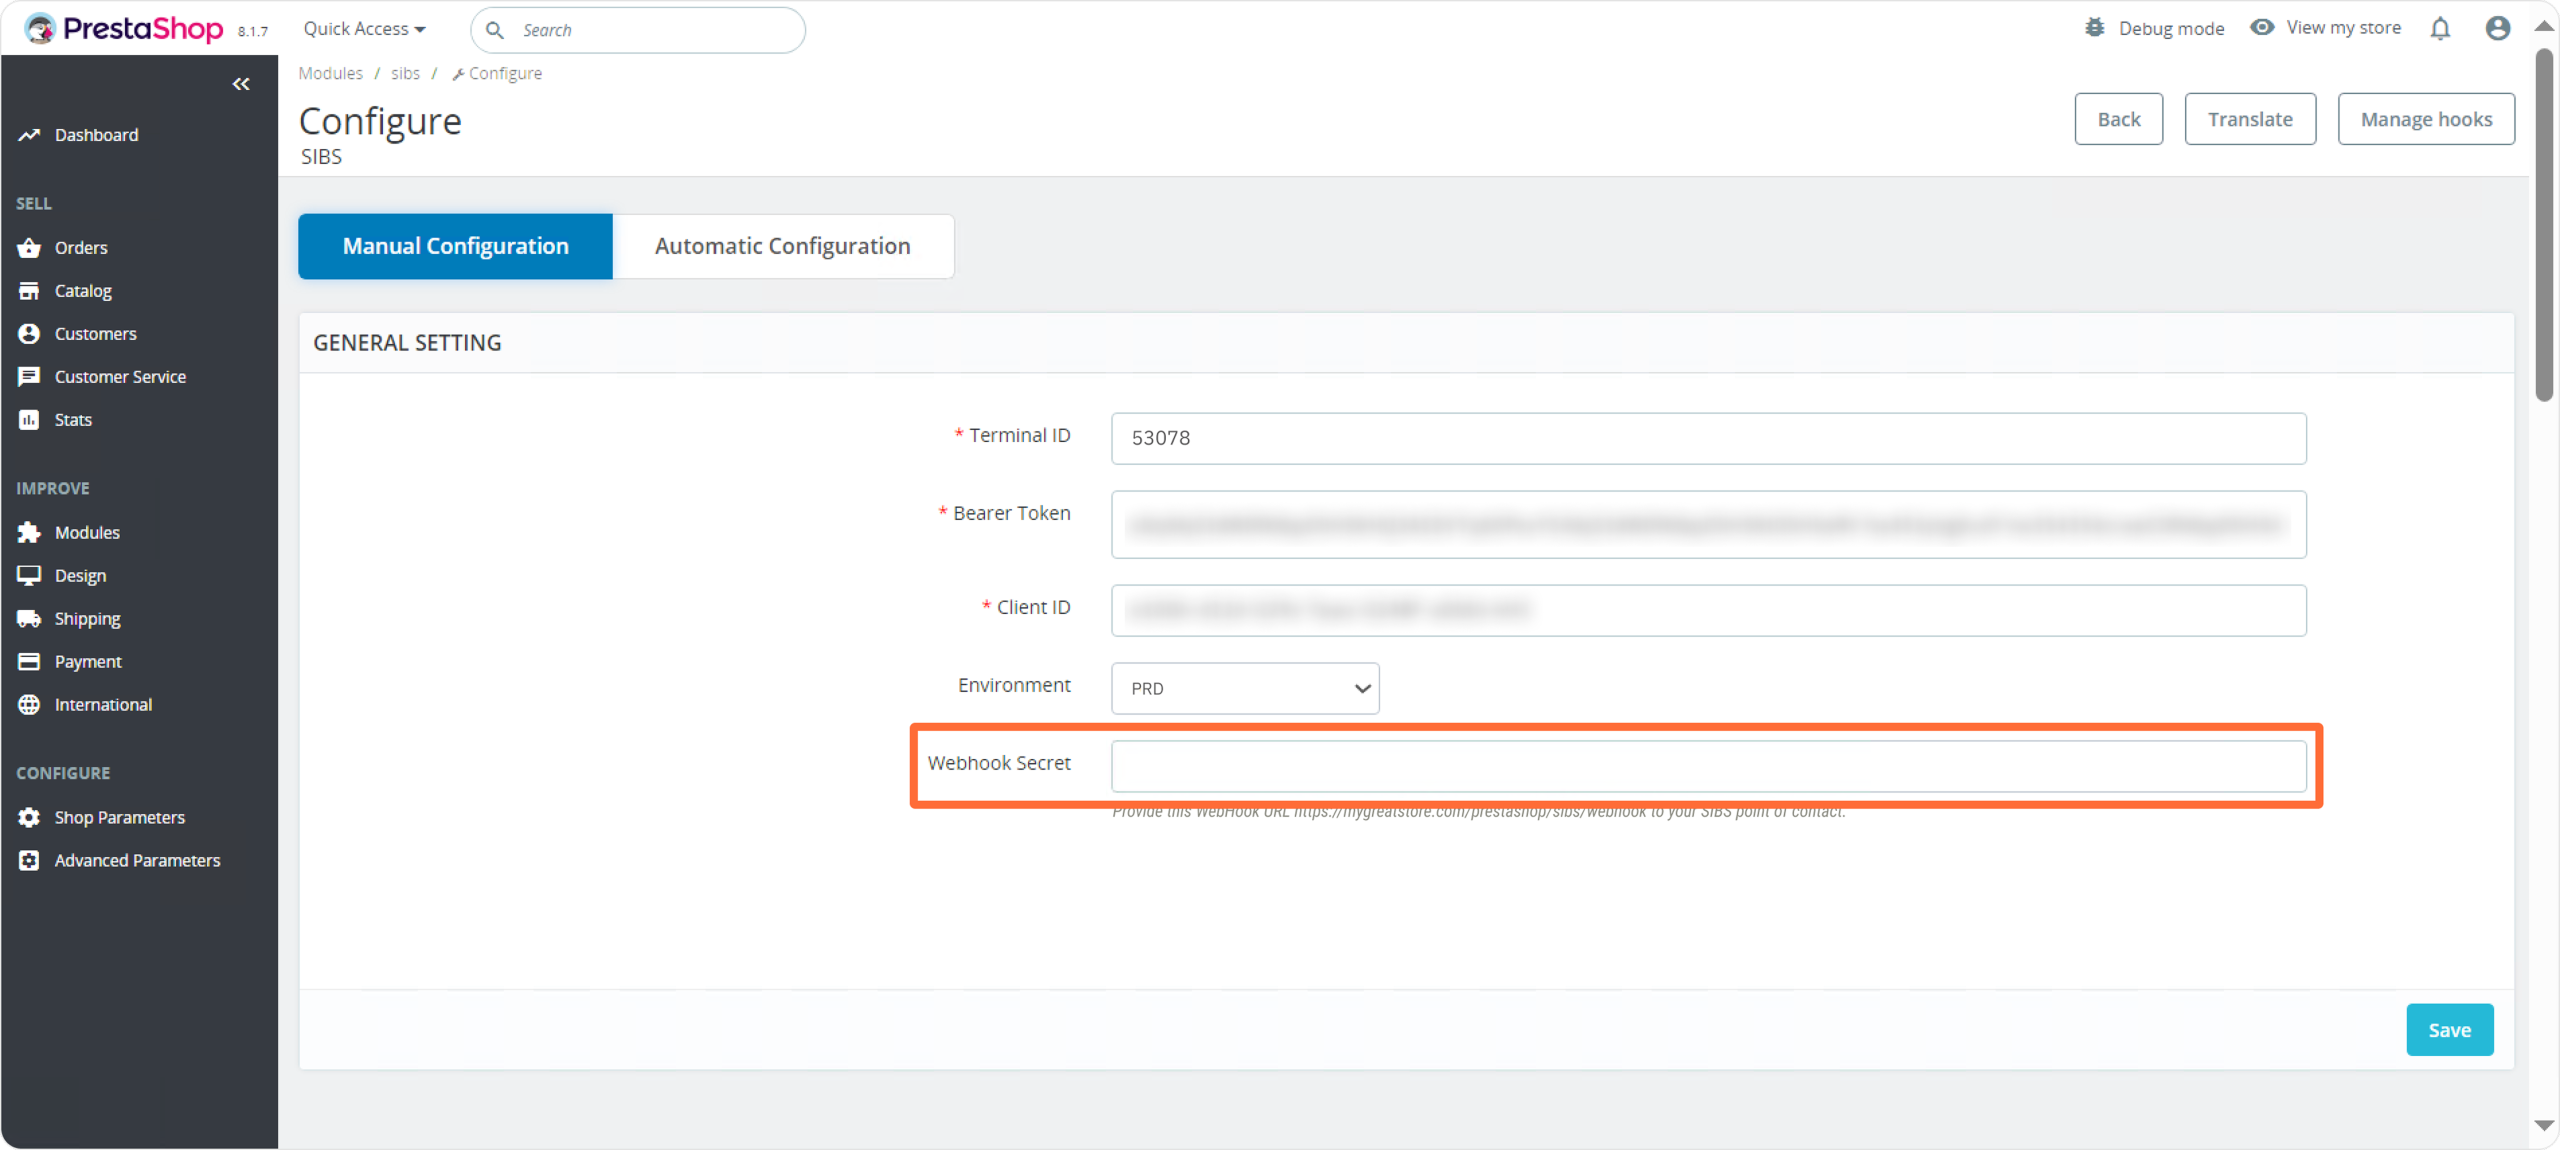Viewport: 2560px width, 1150px height.
Task: Collapse the sidebar with double-chevron icon
Action: click(241, 84)
